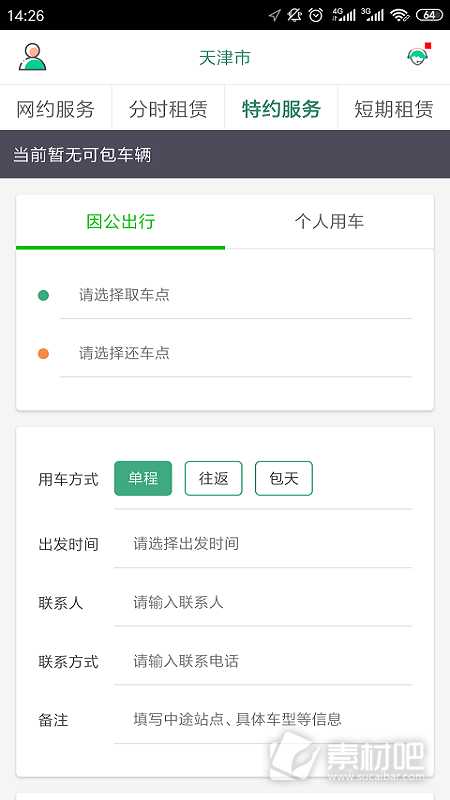Tap 当前暂无可包车辆 notice banner
The image size is (450, 800).
click(x=225, y=155)
